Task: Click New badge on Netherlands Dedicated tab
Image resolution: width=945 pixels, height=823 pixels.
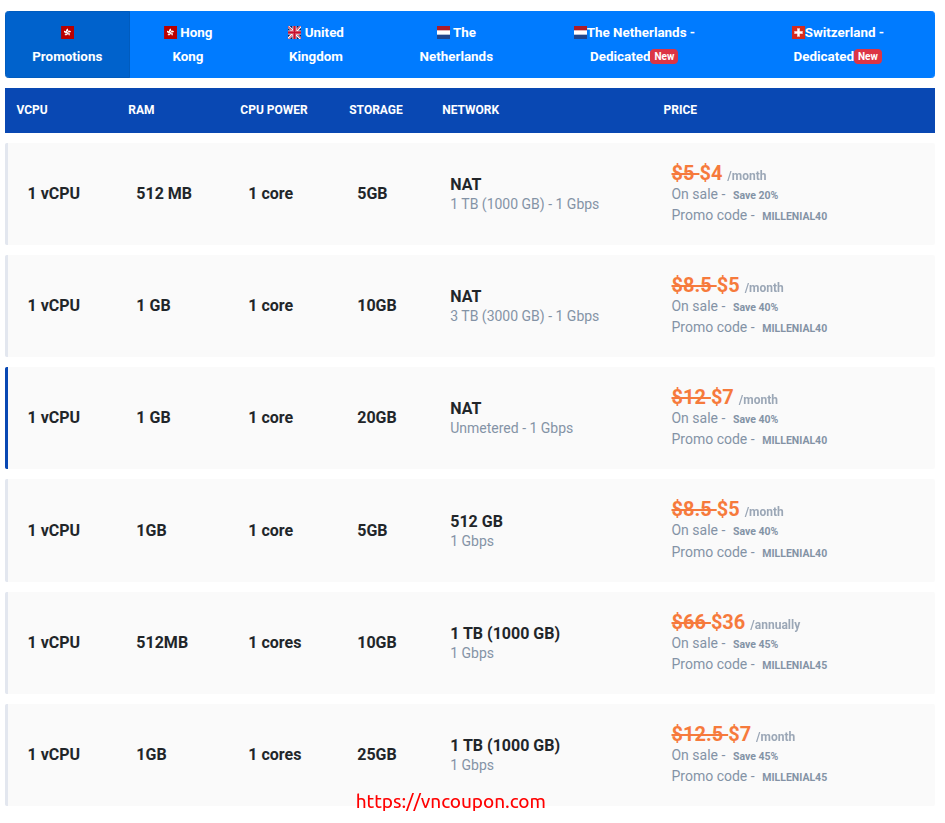Action: point(664,57)
